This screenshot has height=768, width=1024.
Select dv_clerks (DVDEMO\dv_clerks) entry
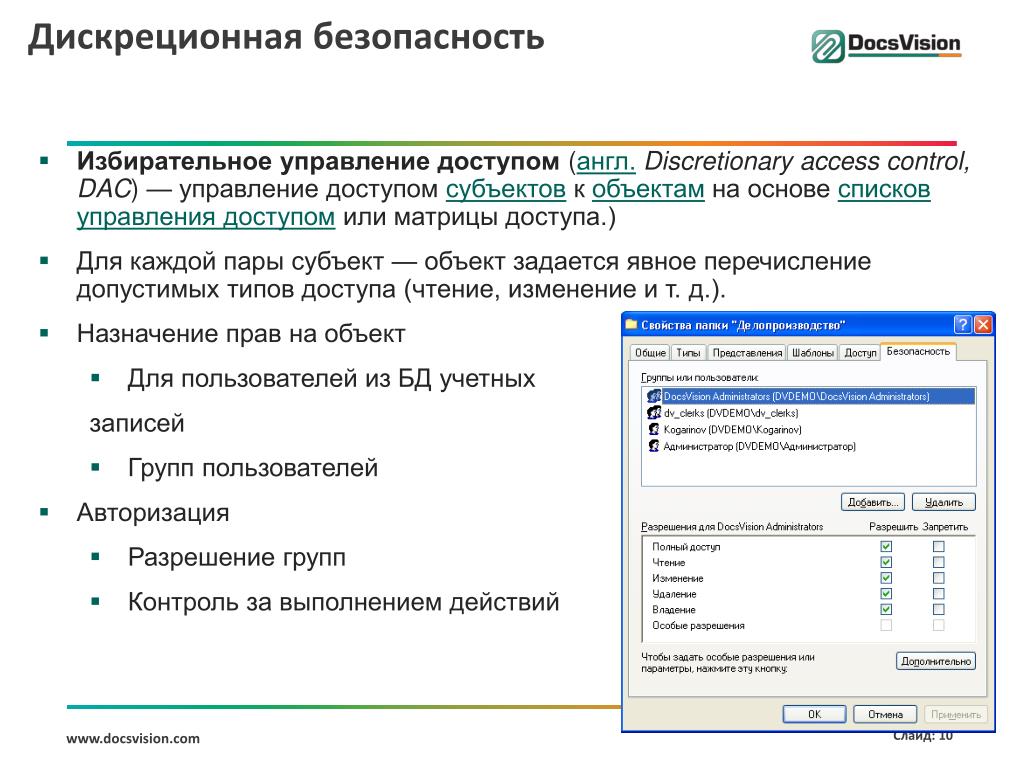coord(731,413)
